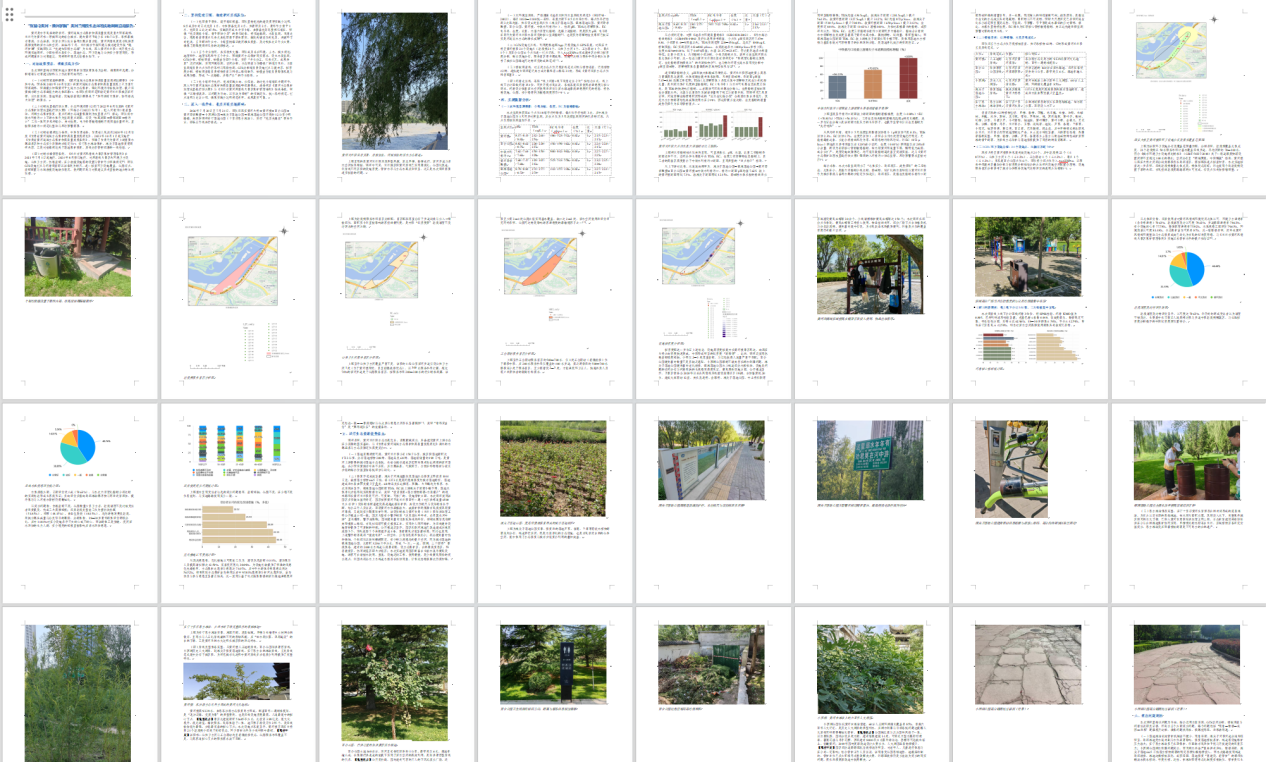Select the page with the full-height tall trees photo

pyautogui.click(x=81, y=684)
